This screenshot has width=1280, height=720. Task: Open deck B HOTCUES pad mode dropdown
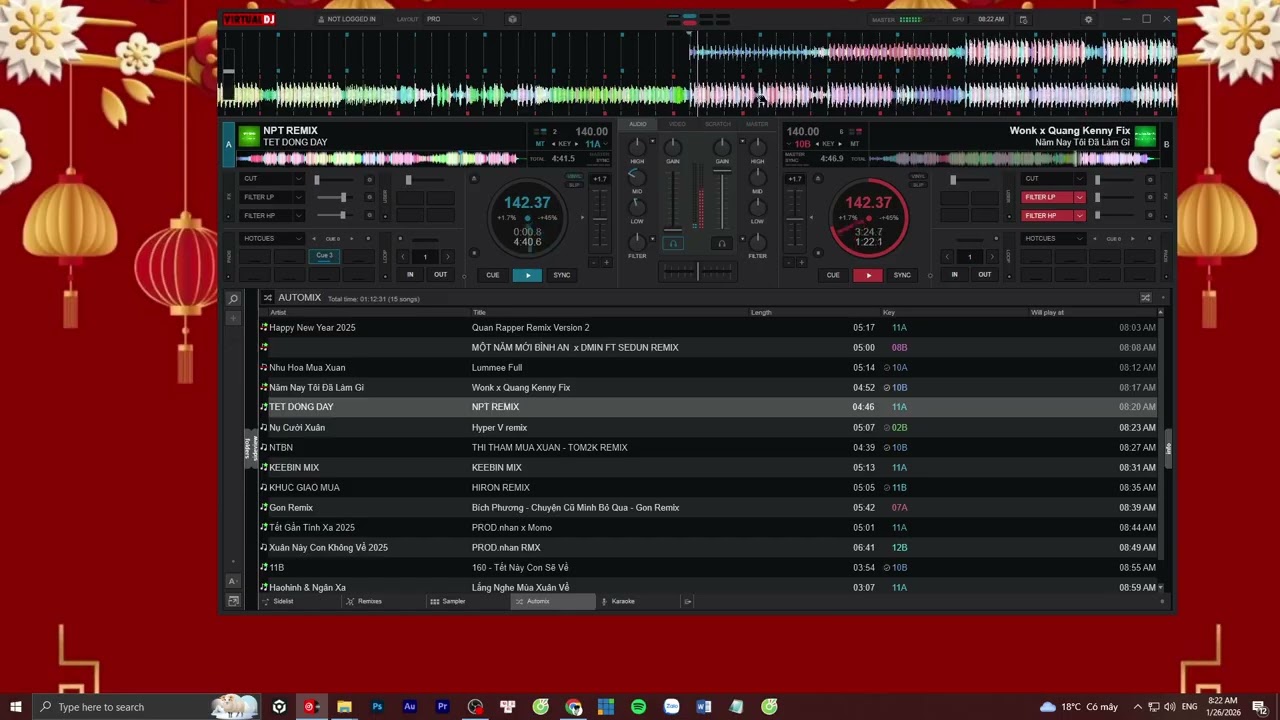click(x=1053, y=239)
